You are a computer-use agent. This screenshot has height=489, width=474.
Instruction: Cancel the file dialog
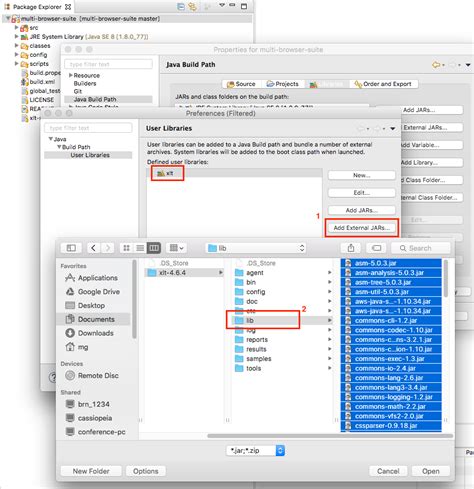point(388,471)
